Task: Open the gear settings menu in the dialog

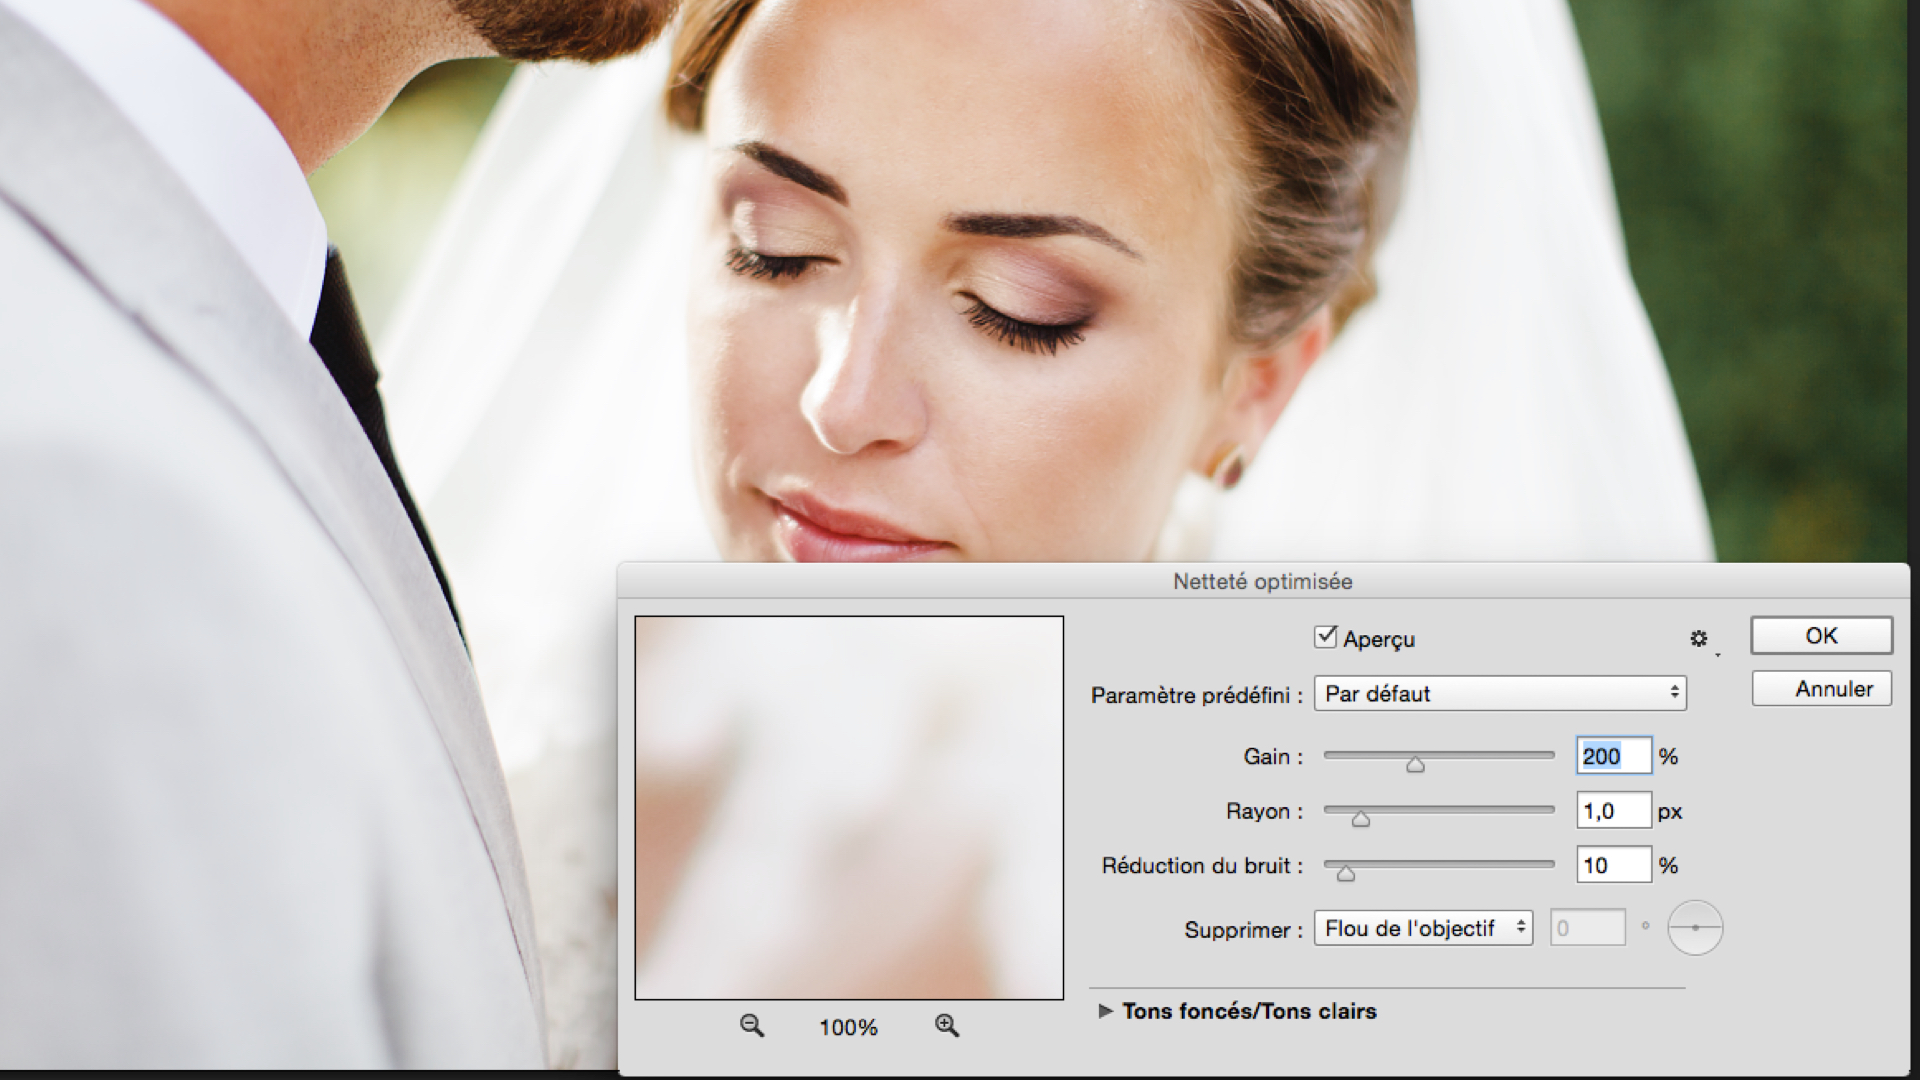Action: [x=1699, y=638]
